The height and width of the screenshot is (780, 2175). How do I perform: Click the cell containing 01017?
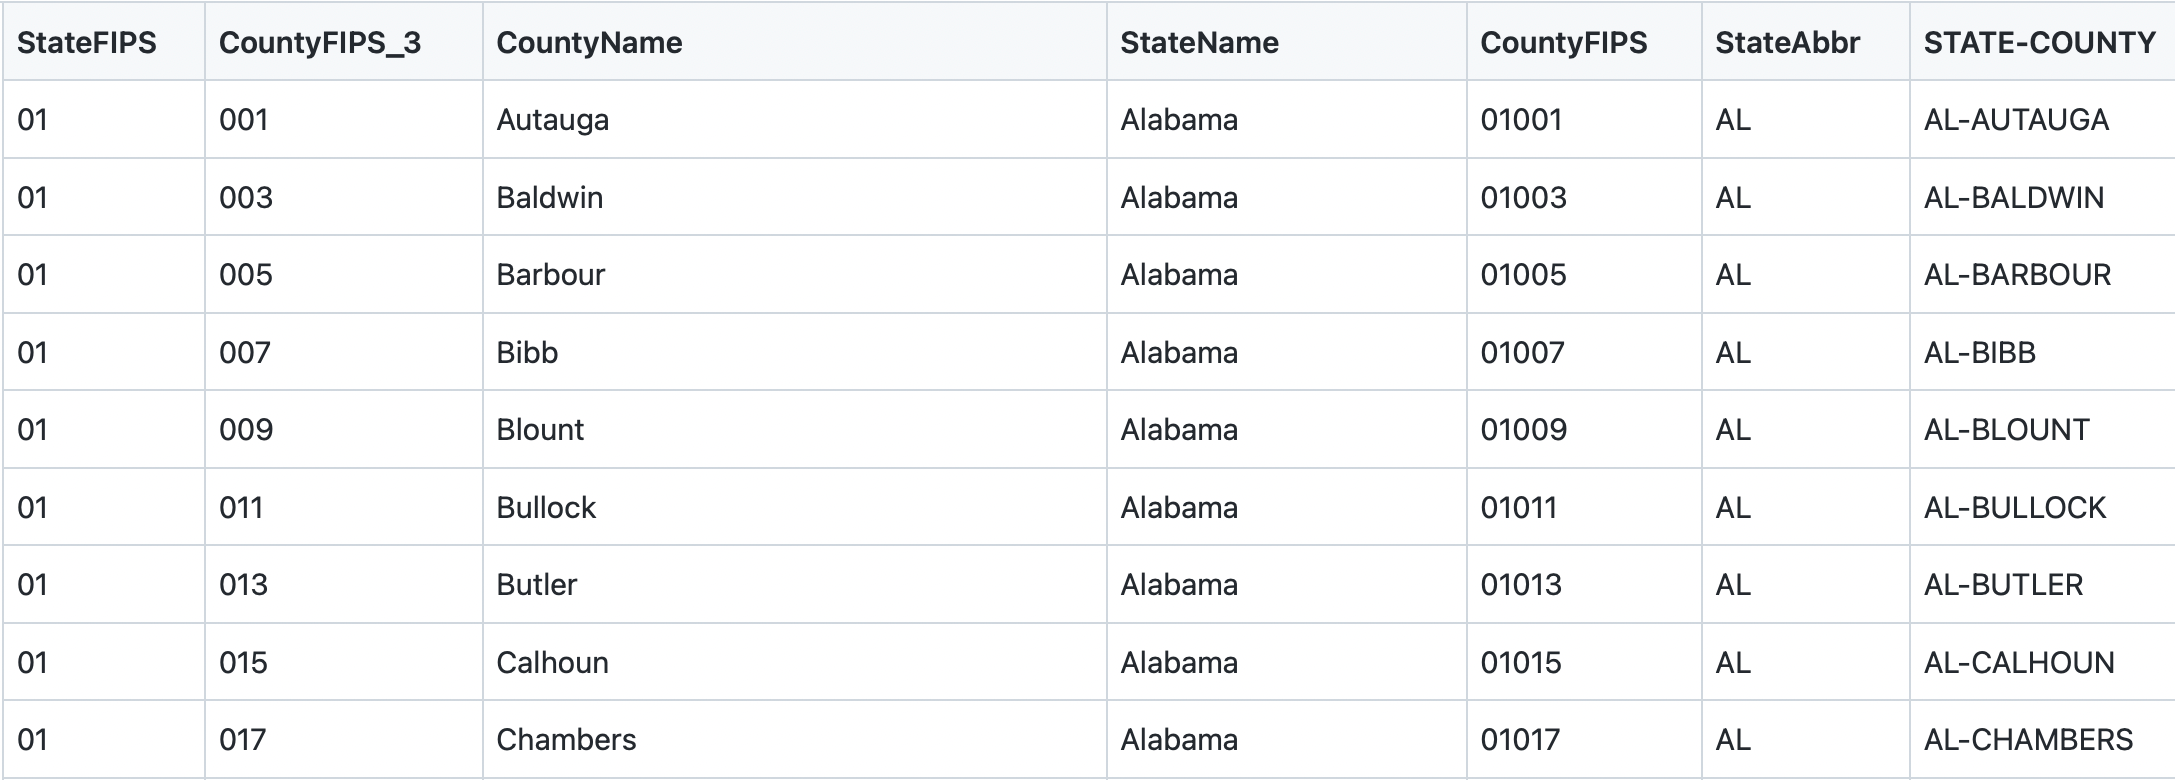click(x=1520, y=740)
